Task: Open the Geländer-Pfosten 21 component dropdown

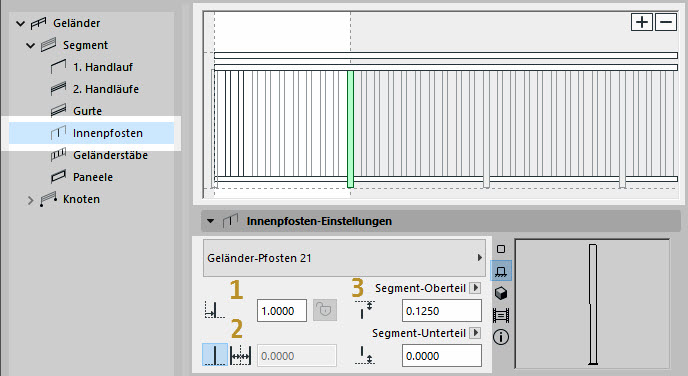Action: click(344, 258)
